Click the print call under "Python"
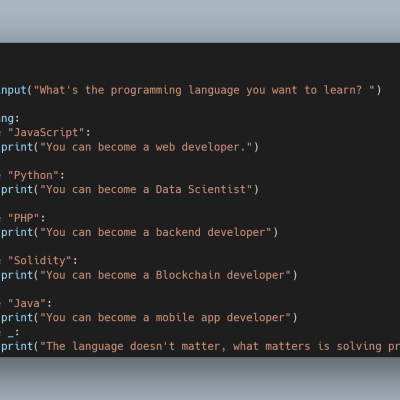 tap(17, 189)
